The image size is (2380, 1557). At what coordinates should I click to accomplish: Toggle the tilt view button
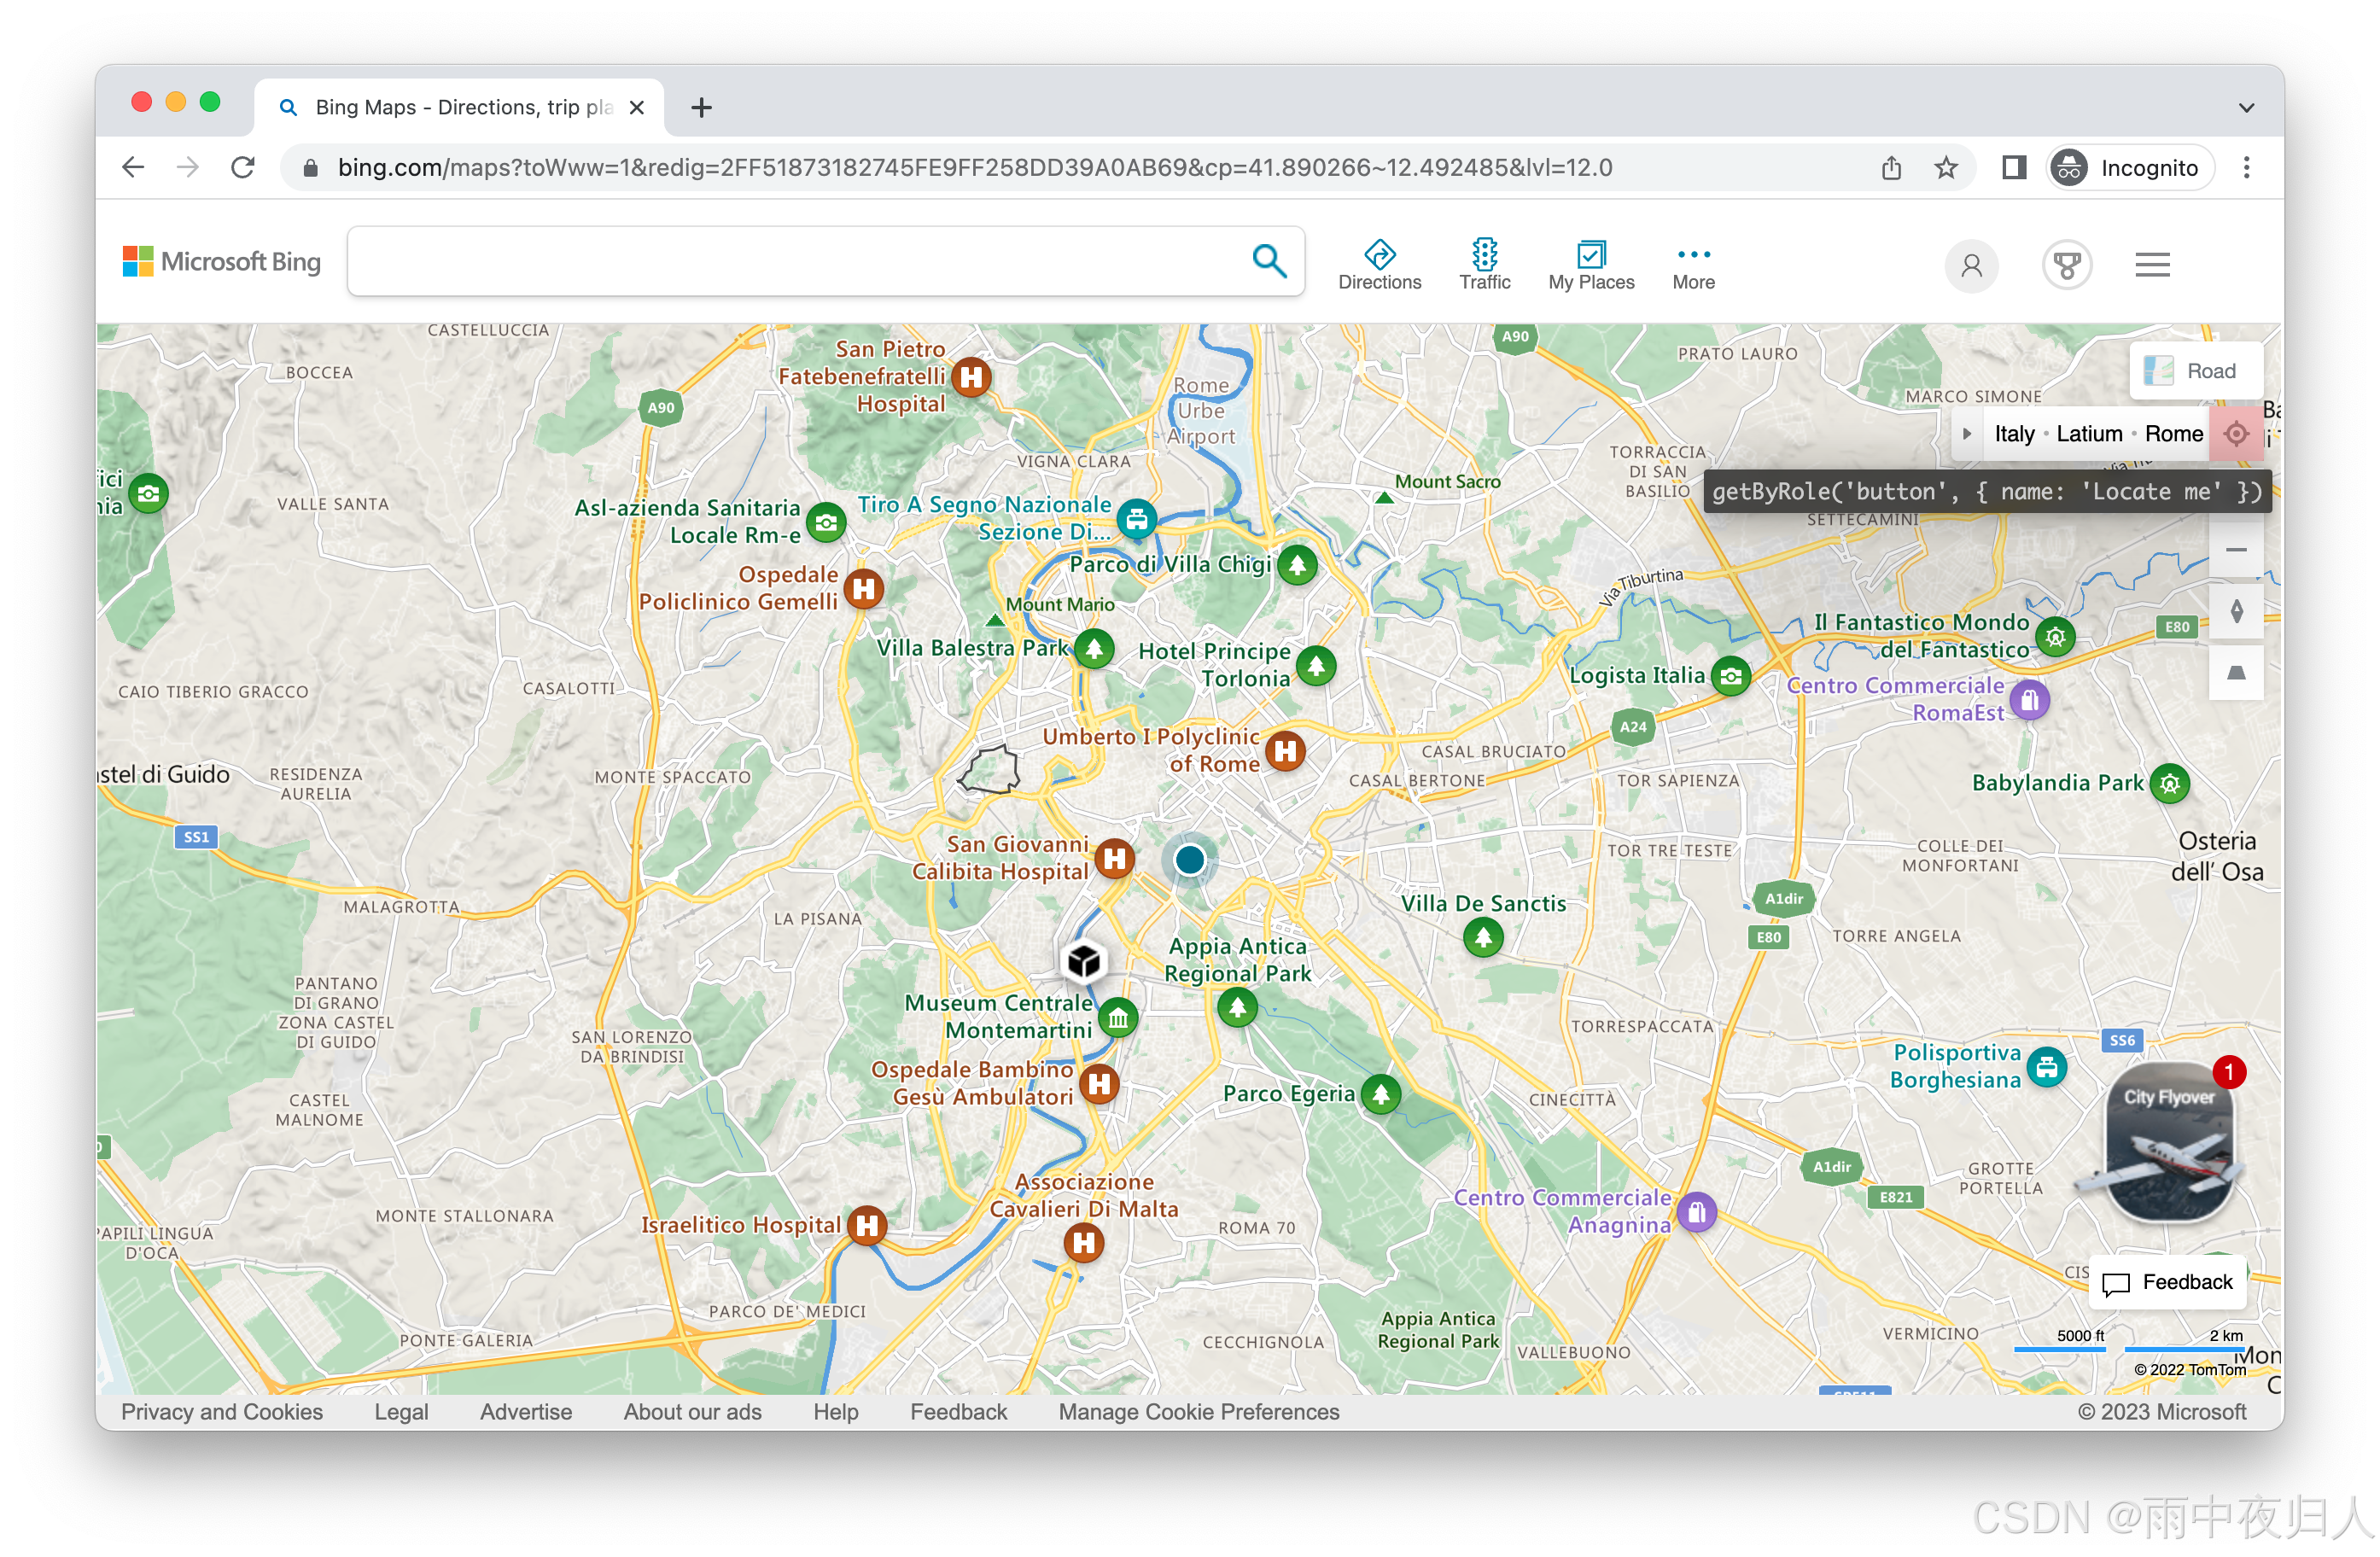(x=2236, y=673)
